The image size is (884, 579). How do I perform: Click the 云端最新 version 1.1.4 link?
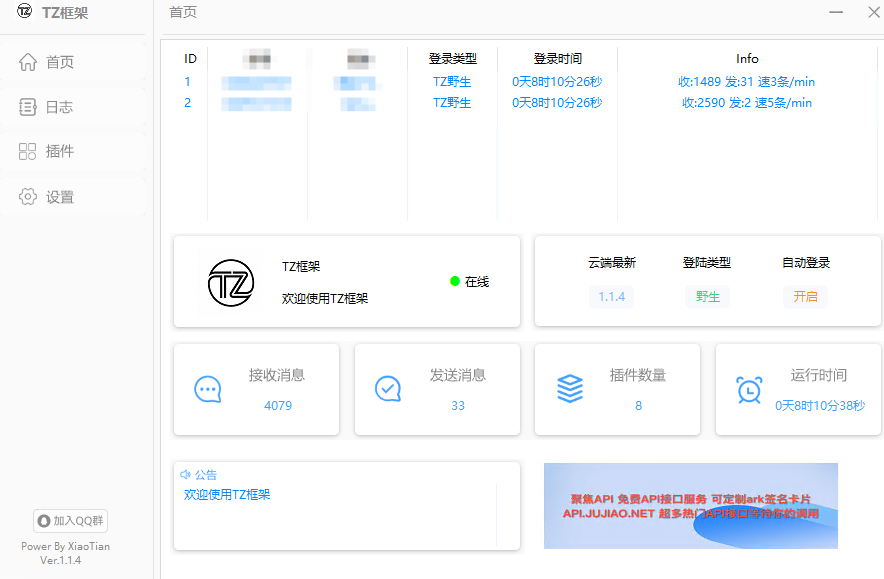(611, 296)
